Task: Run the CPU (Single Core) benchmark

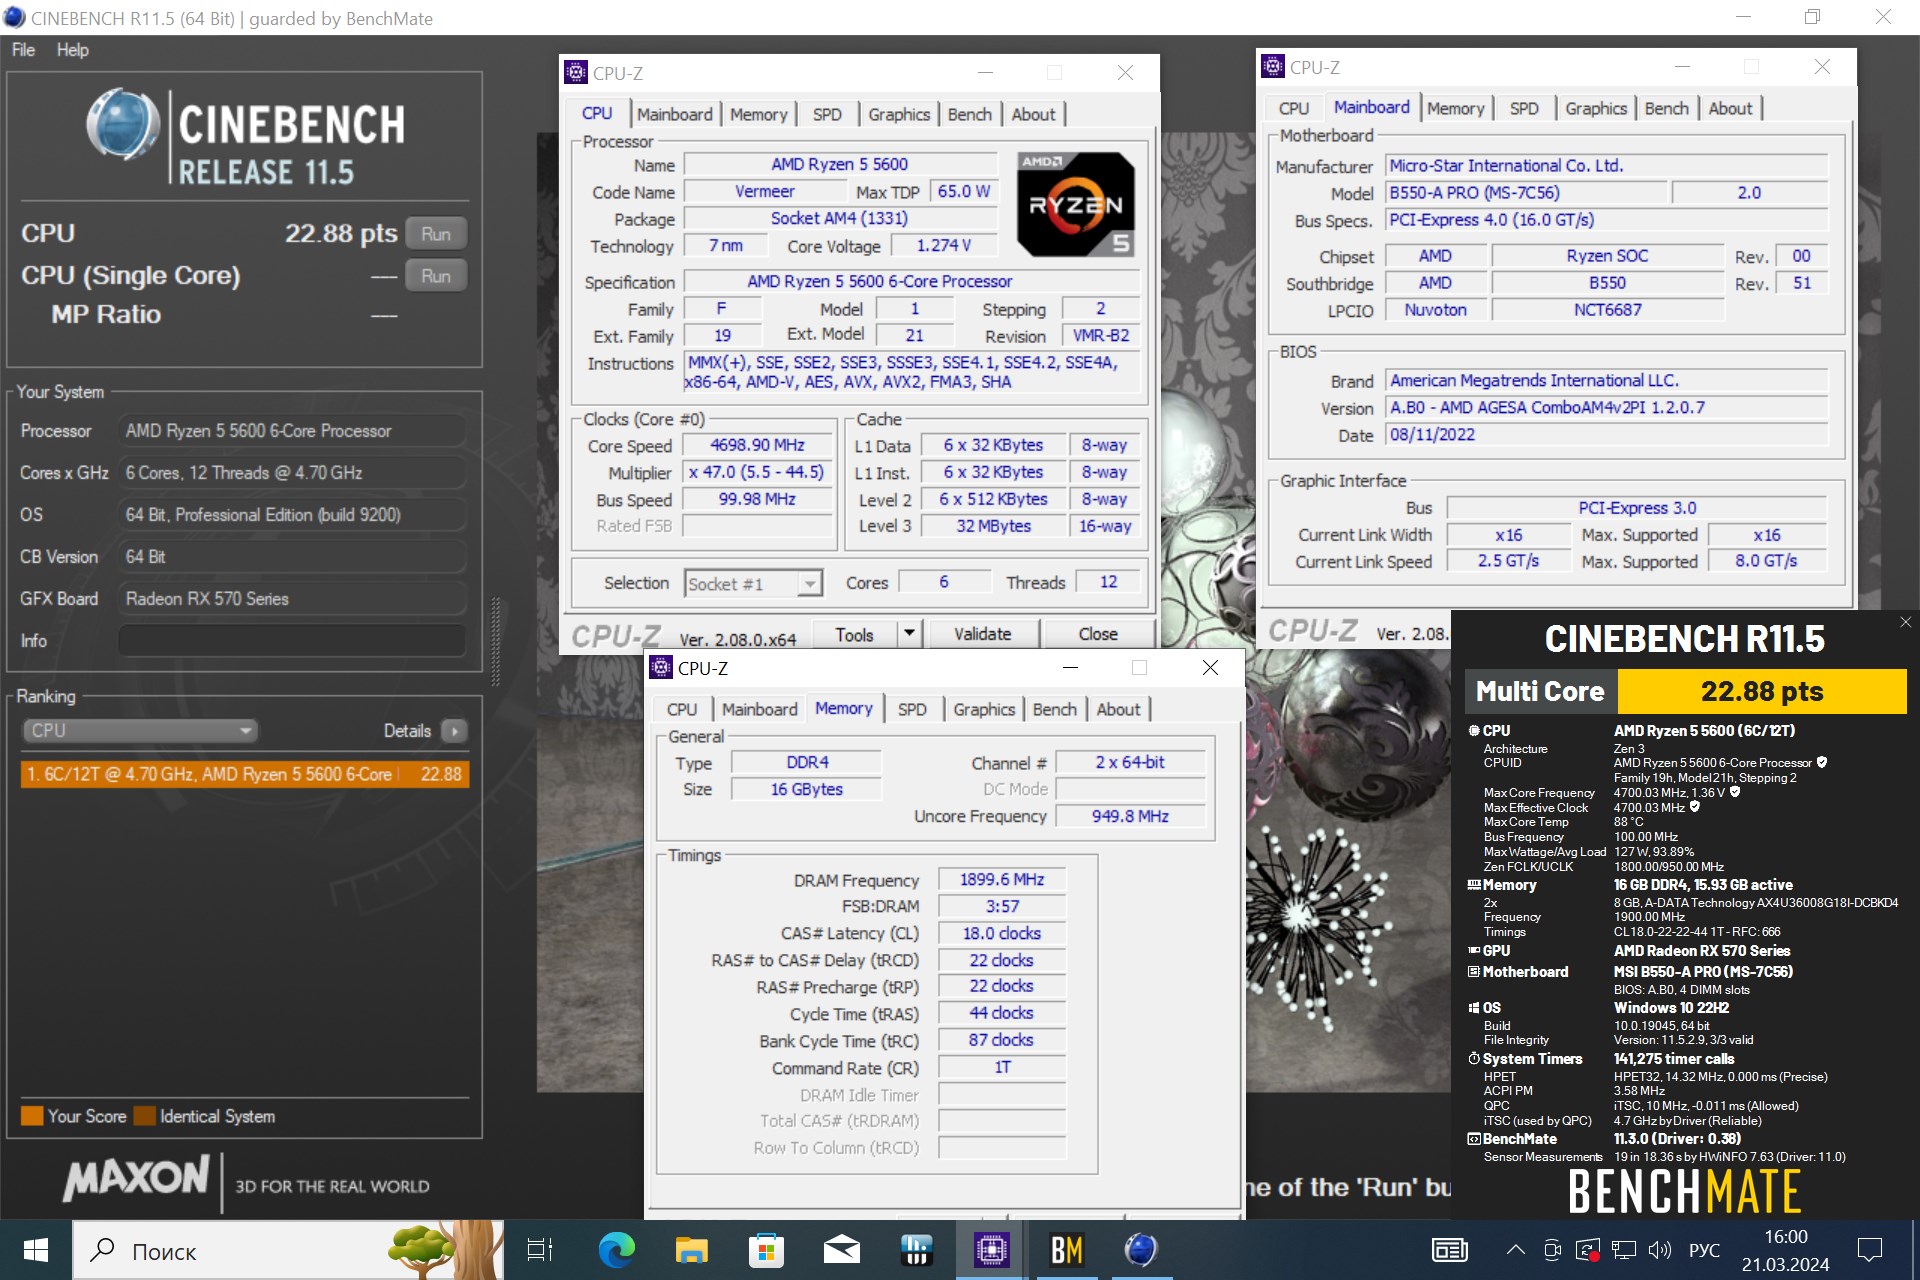Action: point(436,276)
